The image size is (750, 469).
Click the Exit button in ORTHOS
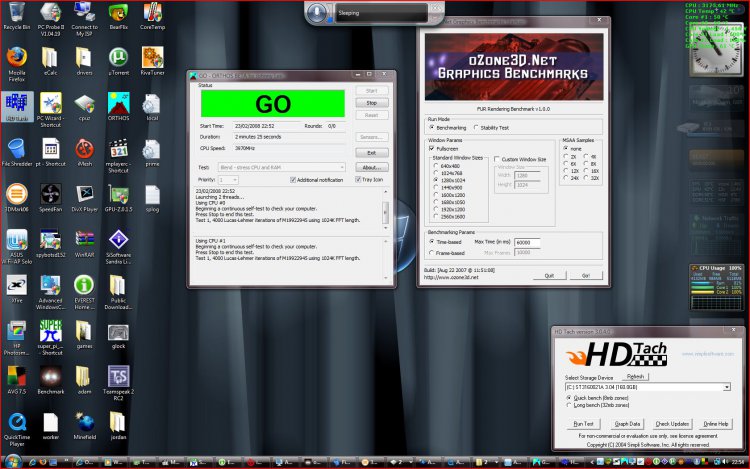(372, 153)
